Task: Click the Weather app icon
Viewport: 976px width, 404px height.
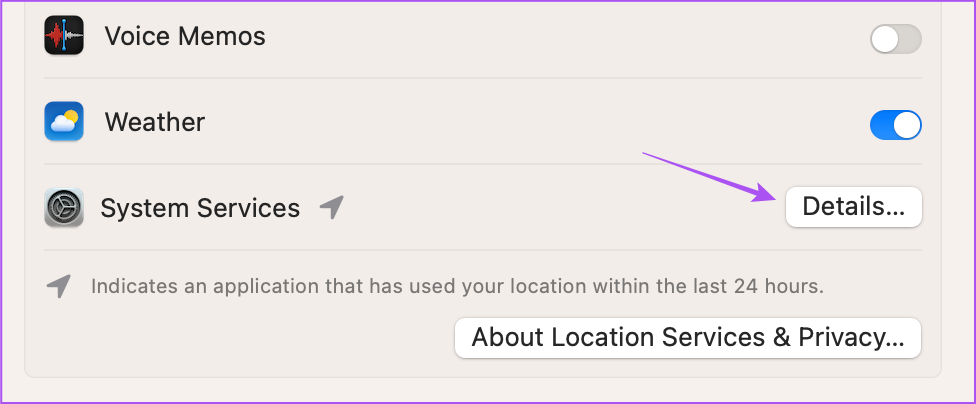Action: [x=63, y=121]
